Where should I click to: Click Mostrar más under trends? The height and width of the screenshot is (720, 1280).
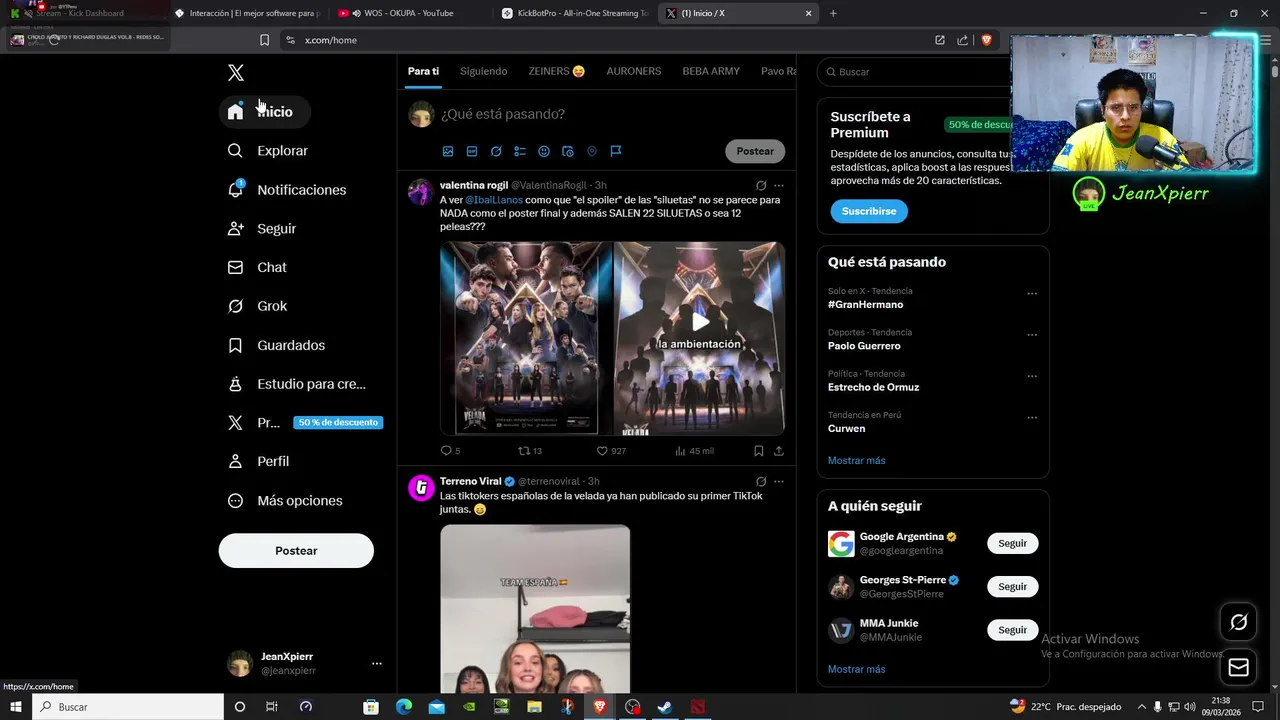(x=856, y=460)
